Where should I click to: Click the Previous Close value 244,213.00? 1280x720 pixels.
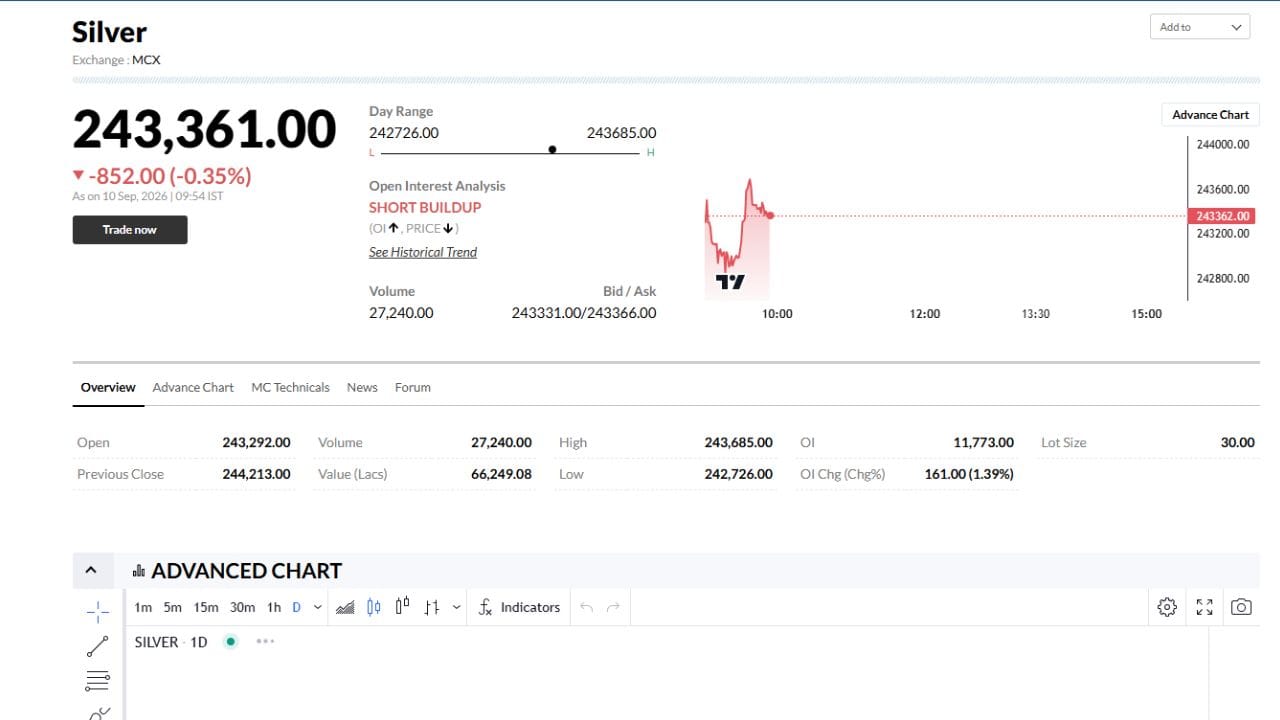click(x=256, y=474)
